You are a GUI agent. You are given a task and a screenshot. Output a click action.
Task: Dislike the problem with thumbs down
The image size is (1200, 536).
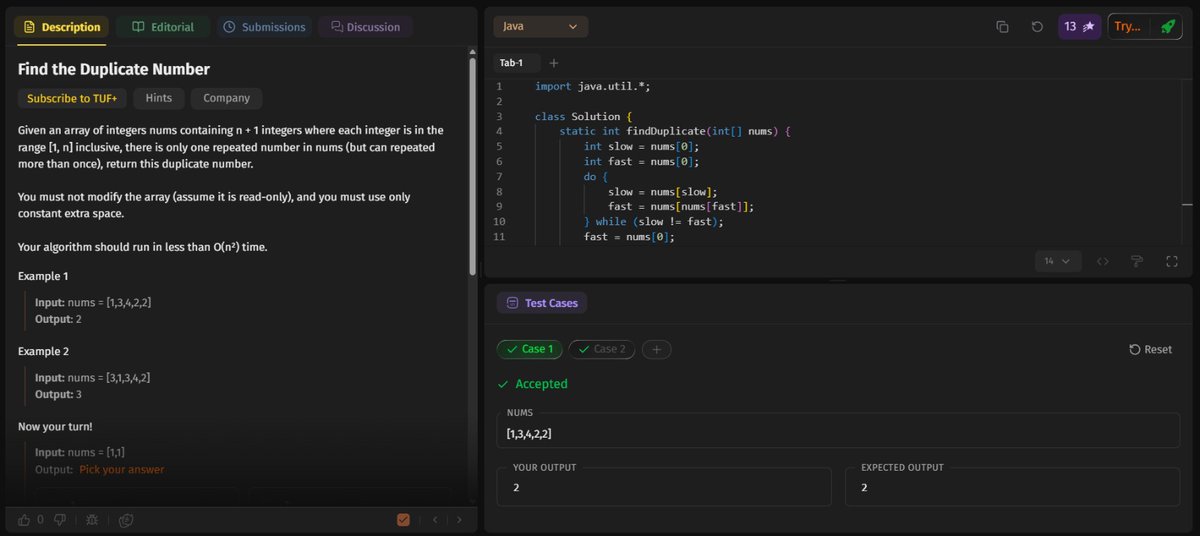click(x=60, y=519)
